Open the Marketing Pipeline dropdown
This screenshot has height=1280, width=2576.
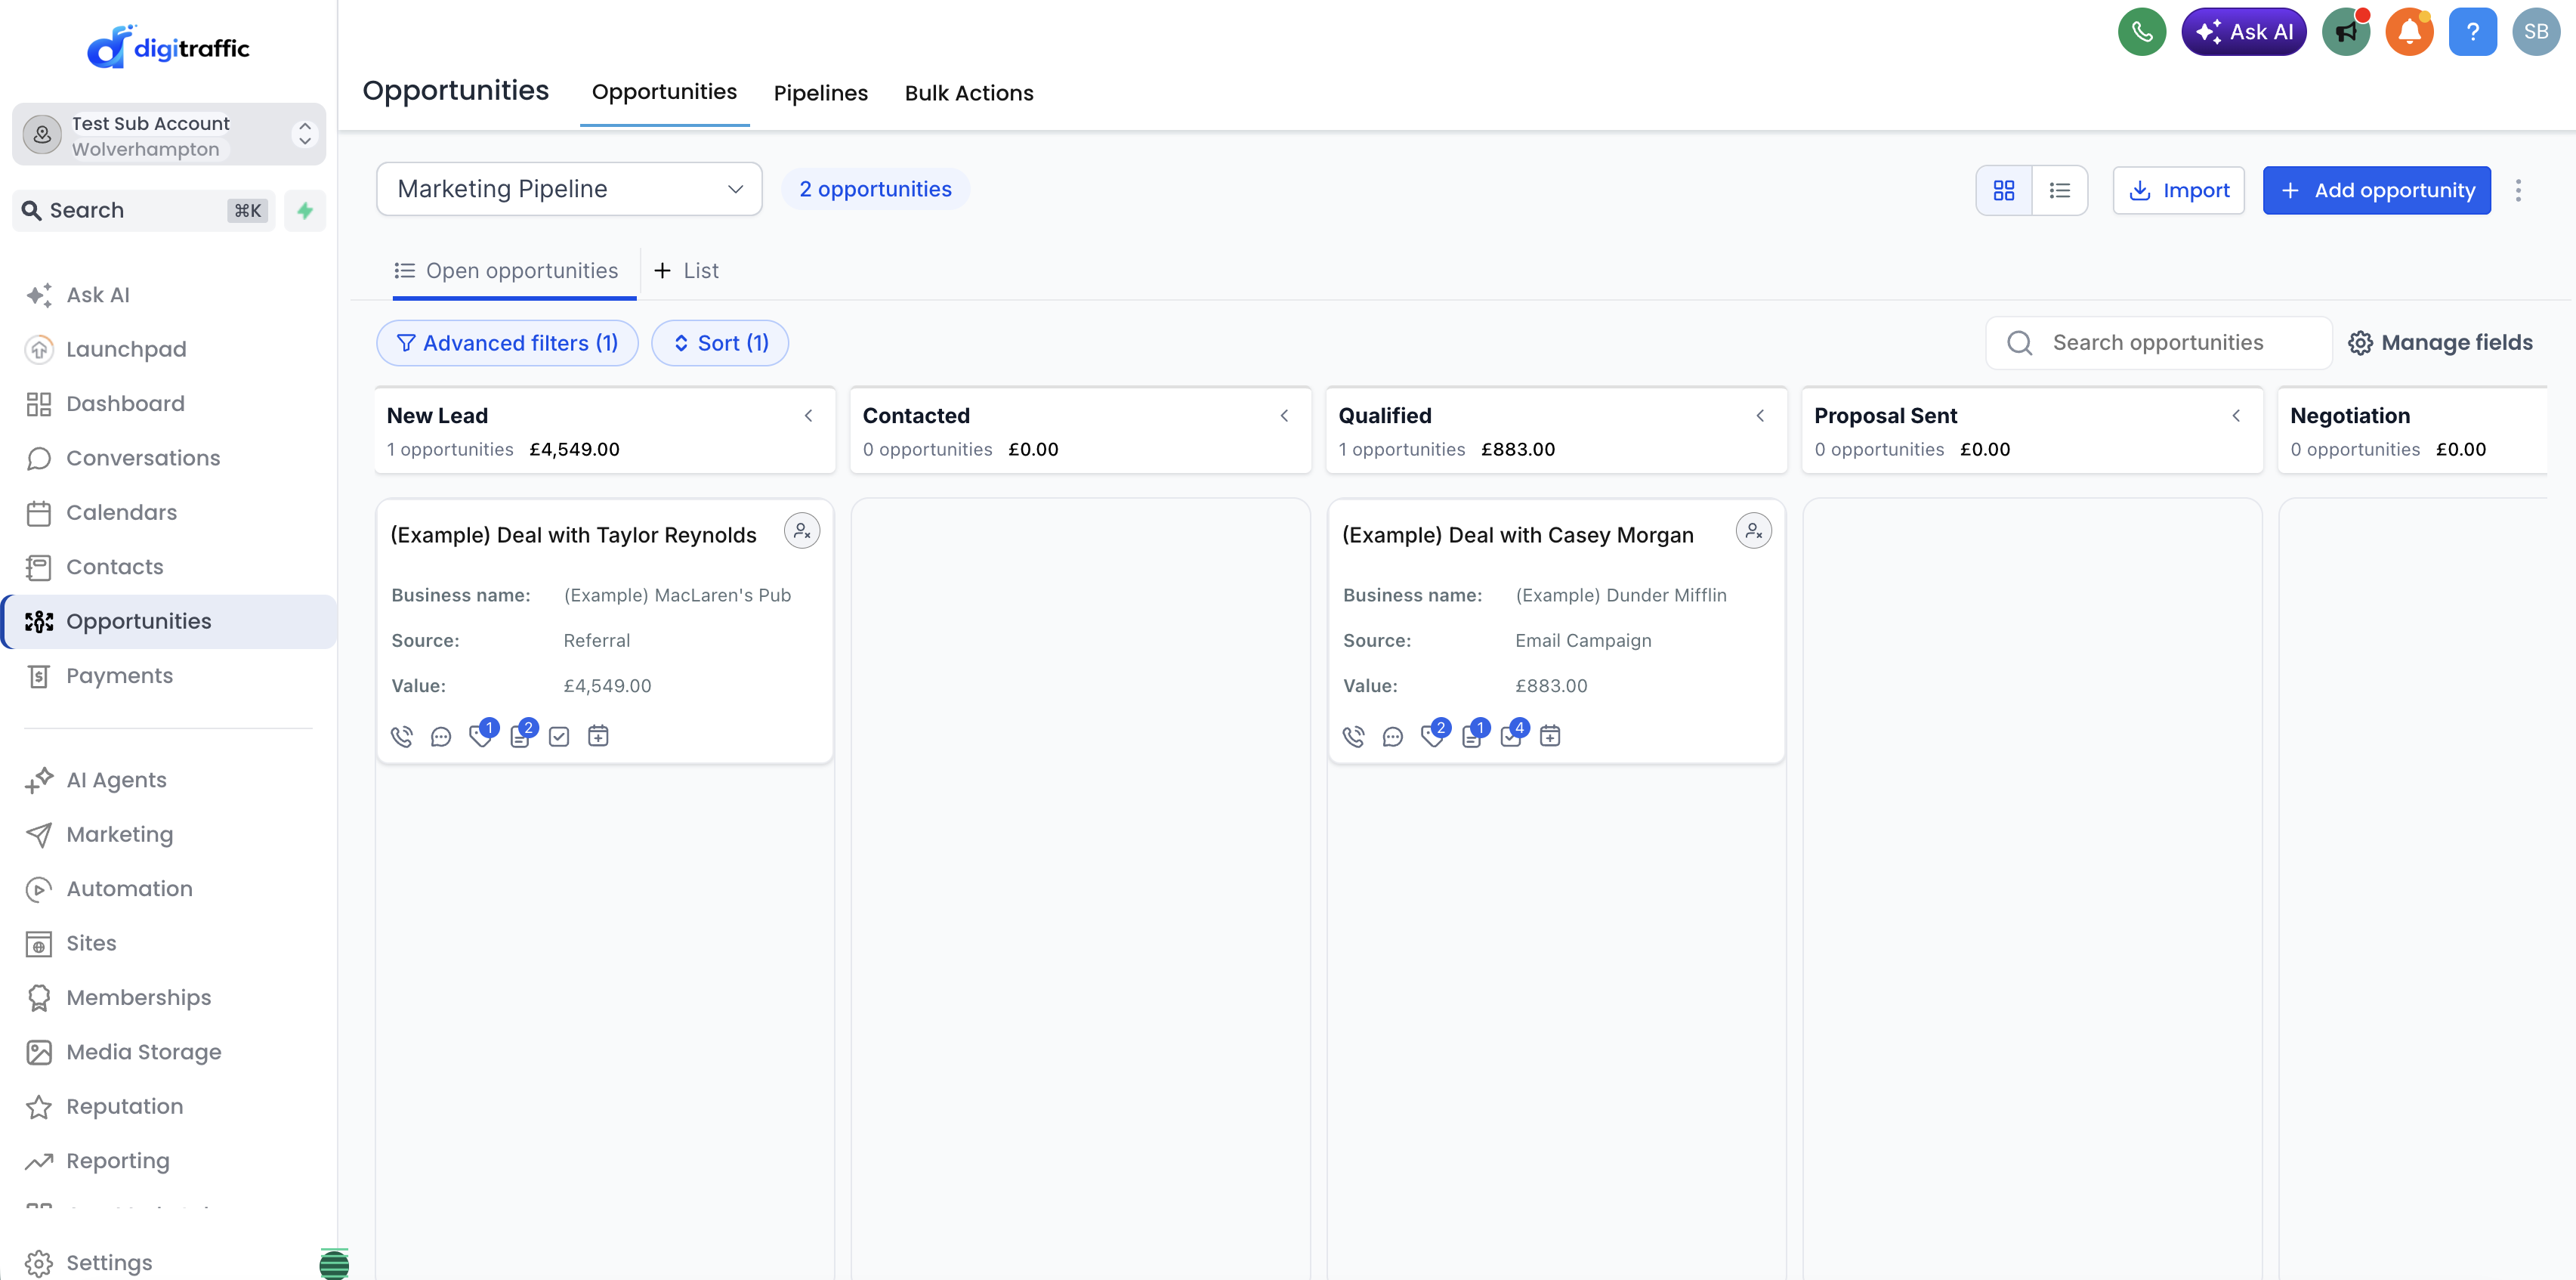[569, 189]
